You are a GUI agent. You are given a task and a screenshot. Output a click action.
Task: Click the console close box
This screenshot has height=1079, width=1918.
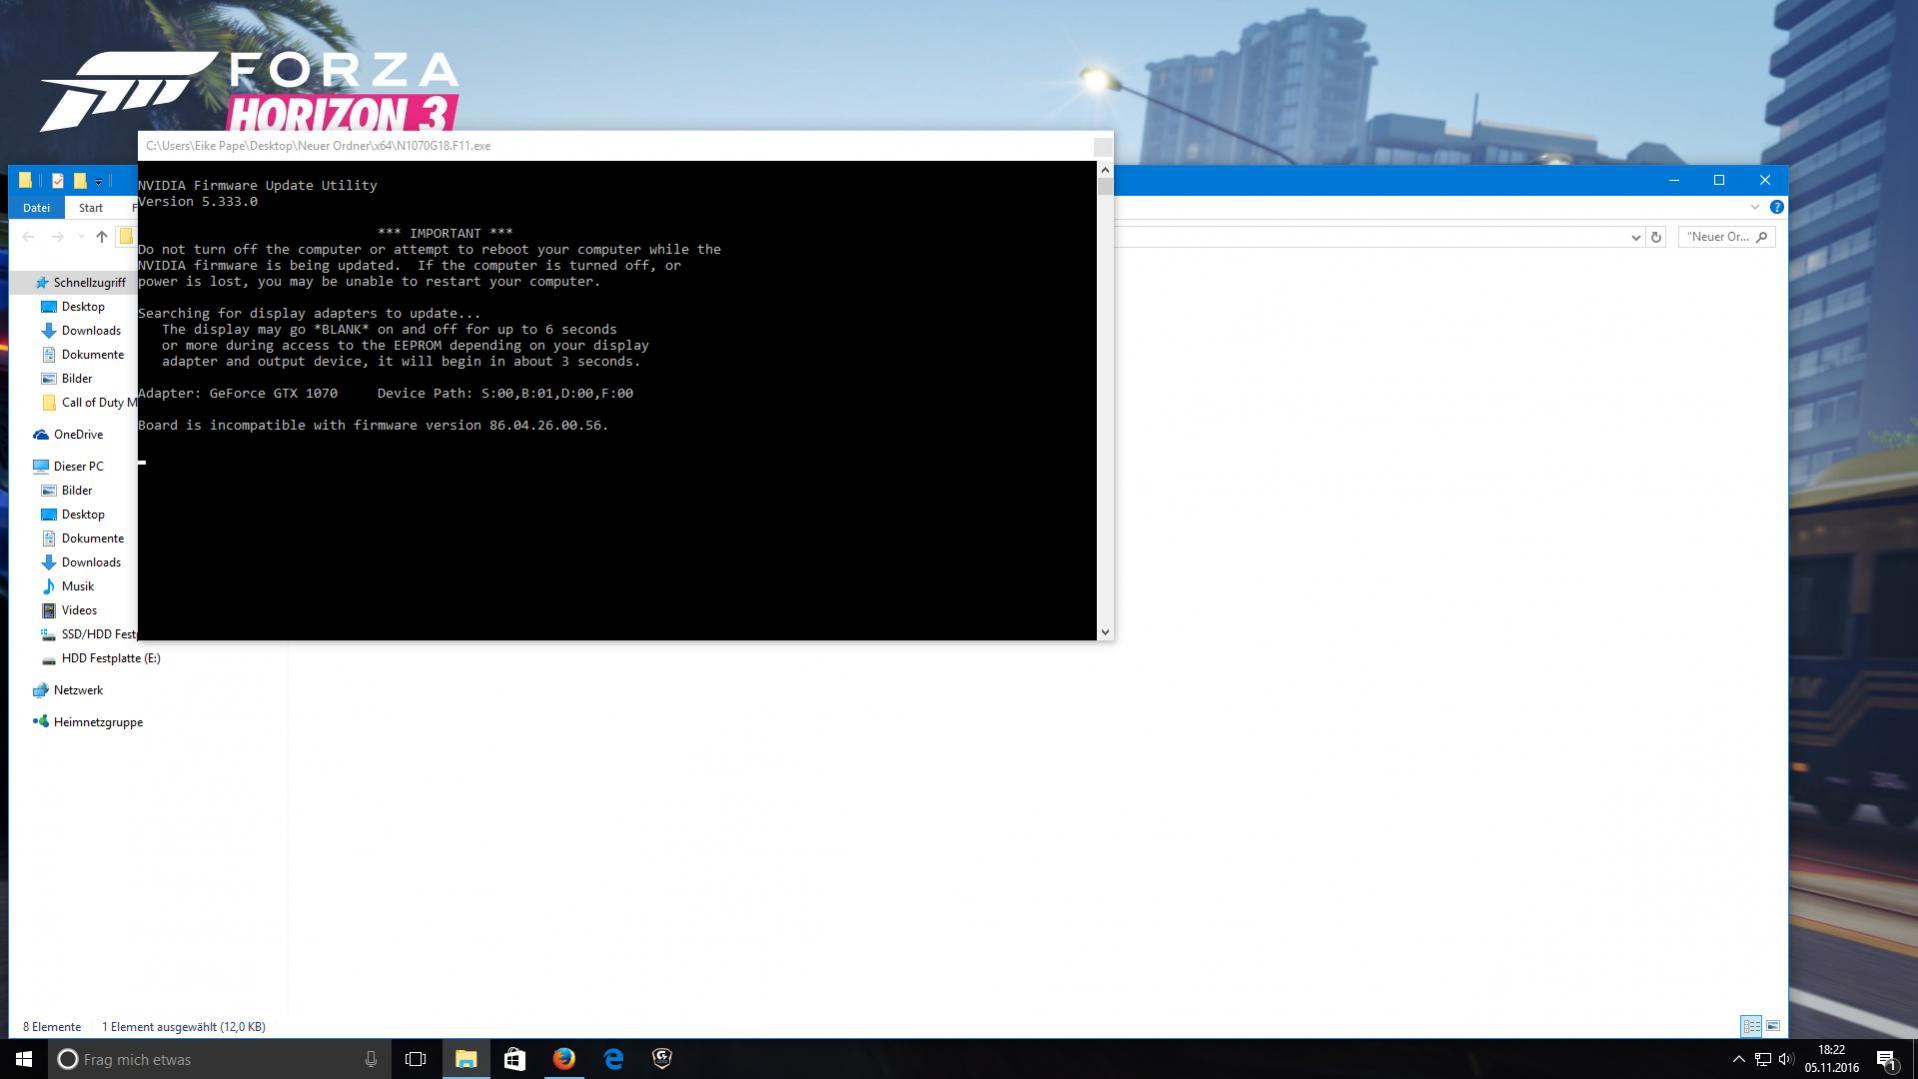[1102, 146]
